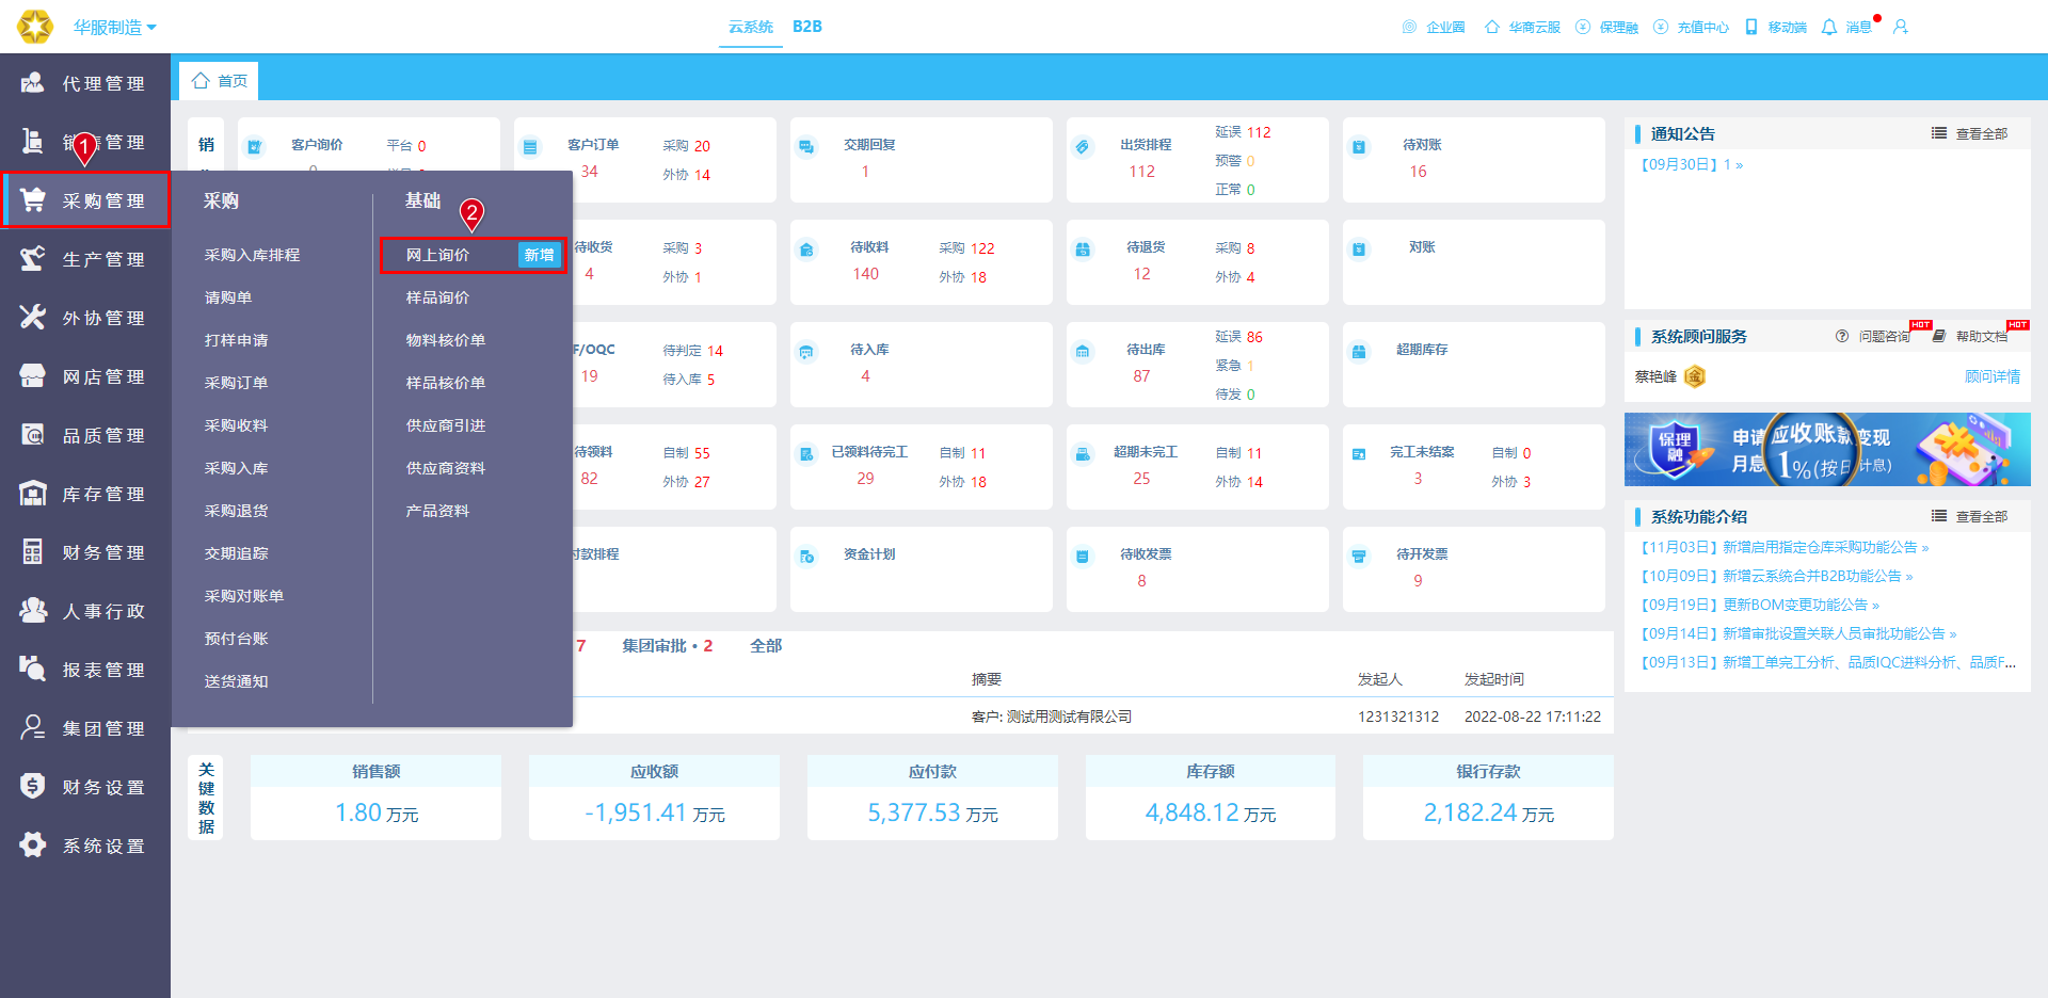
Task: Click the user profile icon
Action: [x=1900, y=27]
